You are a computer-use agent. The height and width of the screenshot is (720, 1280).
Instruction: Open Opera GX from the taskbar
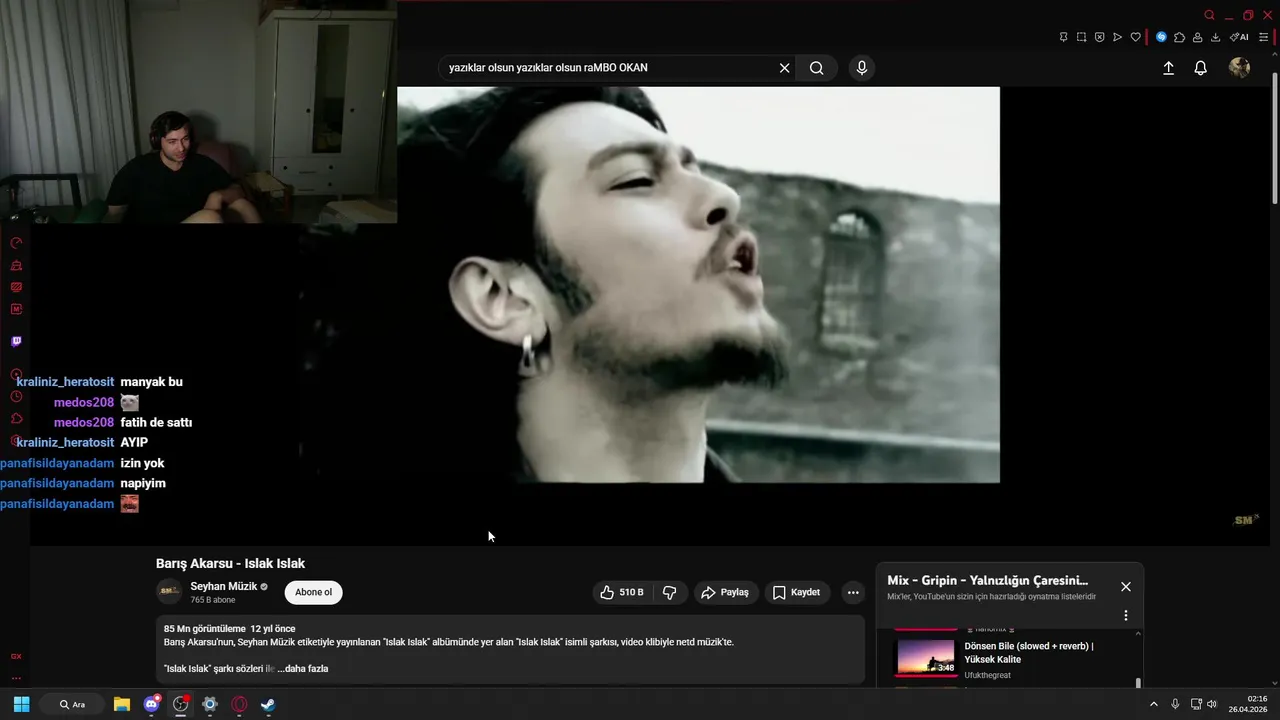[239, 704]
